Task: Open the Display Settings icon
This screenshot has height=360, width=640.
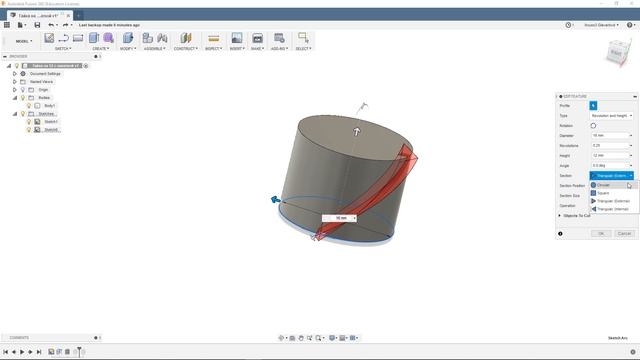Action: click(x=332, y=338)
